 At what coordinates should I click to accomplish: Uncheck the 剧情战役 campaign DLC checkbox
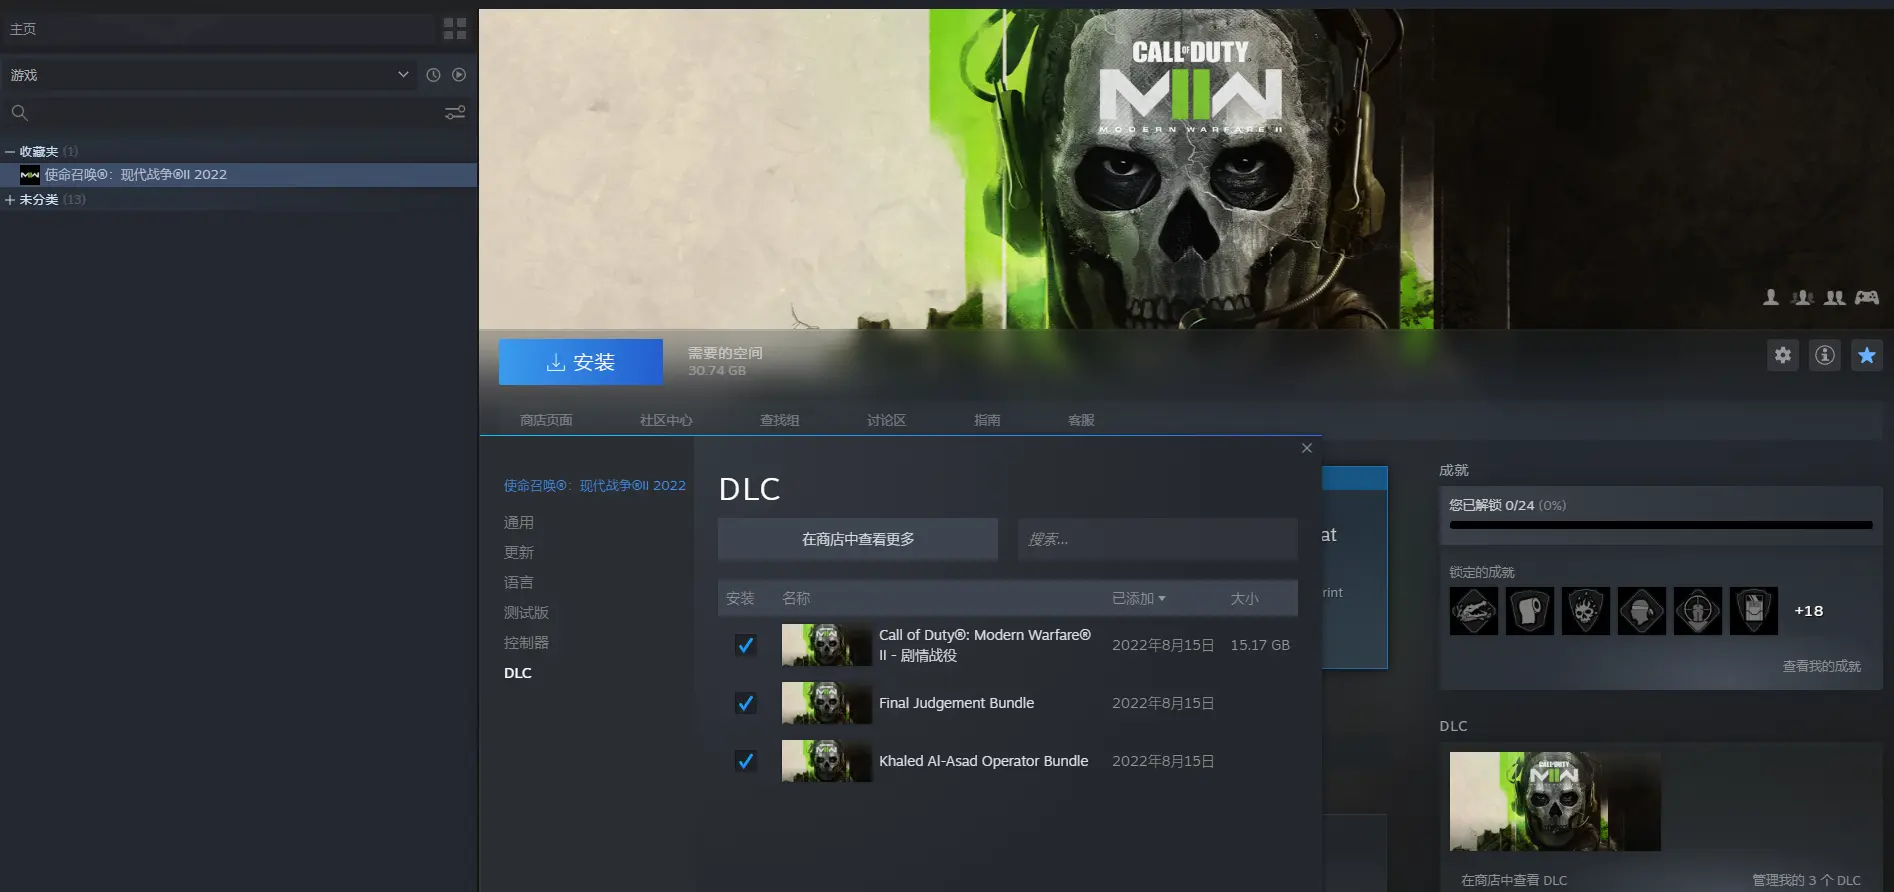[745, 645]
